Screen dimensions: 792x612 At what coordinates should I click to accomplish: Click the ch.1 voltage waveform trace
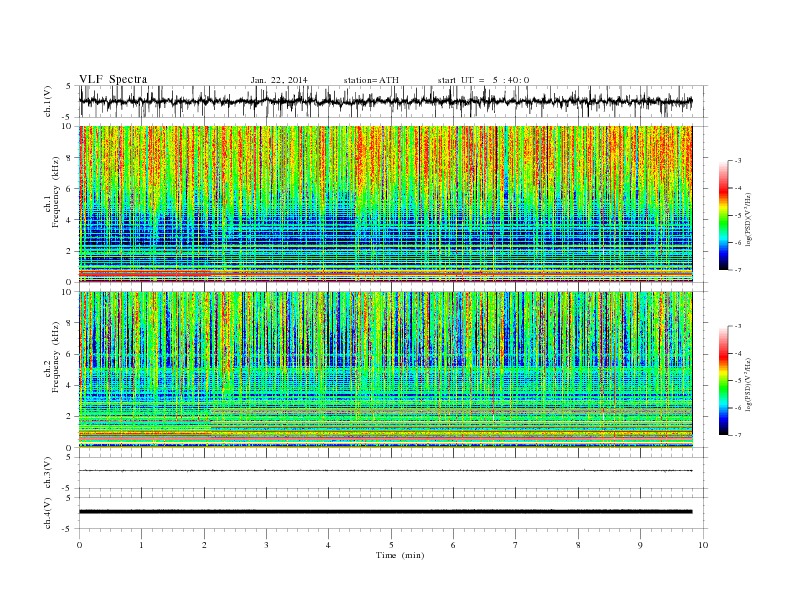[x=385, y=101]
